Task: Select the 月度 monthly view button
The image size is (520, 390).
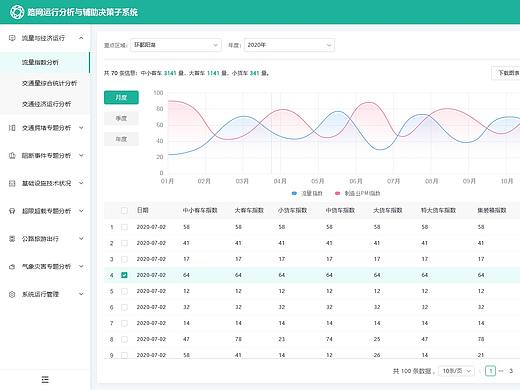Action: click(x=121, y=98)
